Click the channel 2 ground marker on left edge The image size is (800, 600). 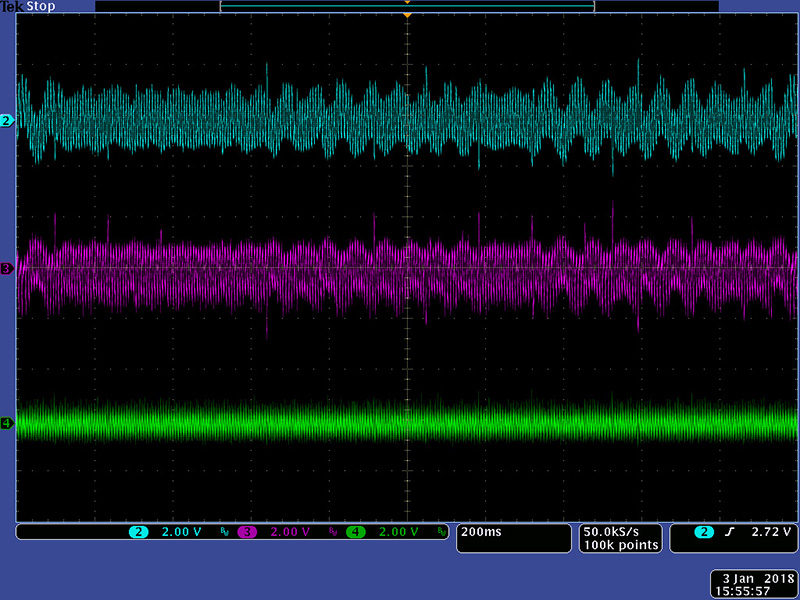click(7, 121)
